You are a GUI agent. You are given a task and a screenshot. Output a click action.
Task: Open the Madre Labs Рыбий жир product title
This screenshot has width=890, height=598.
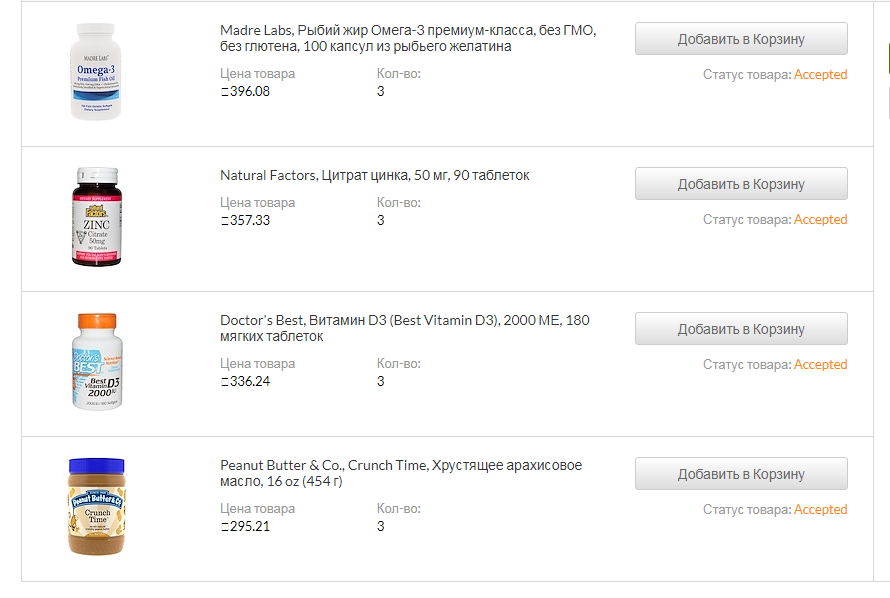pos(408,38)
